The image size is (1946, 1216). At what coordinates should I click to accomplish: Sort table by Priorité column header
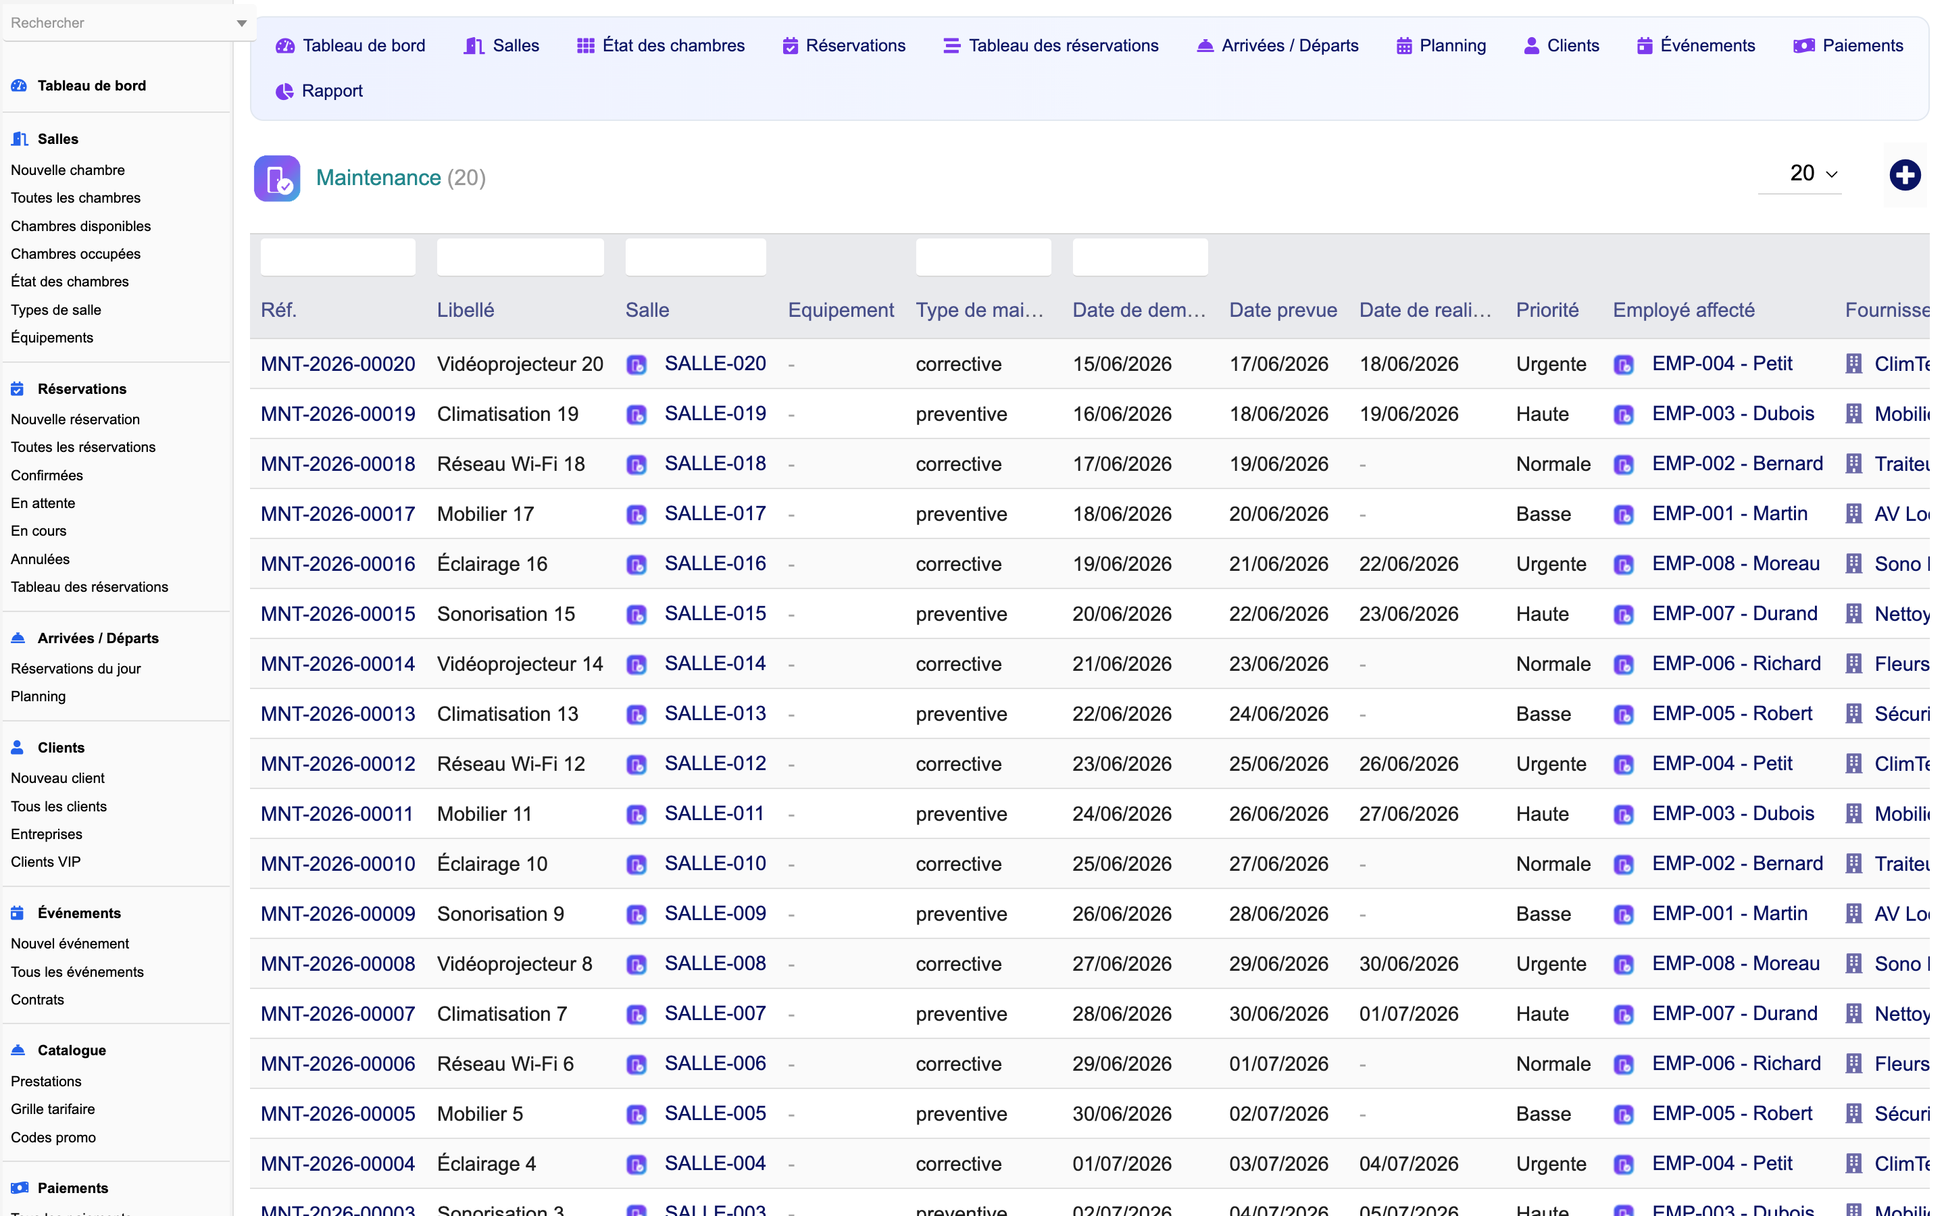[1547, 310]
